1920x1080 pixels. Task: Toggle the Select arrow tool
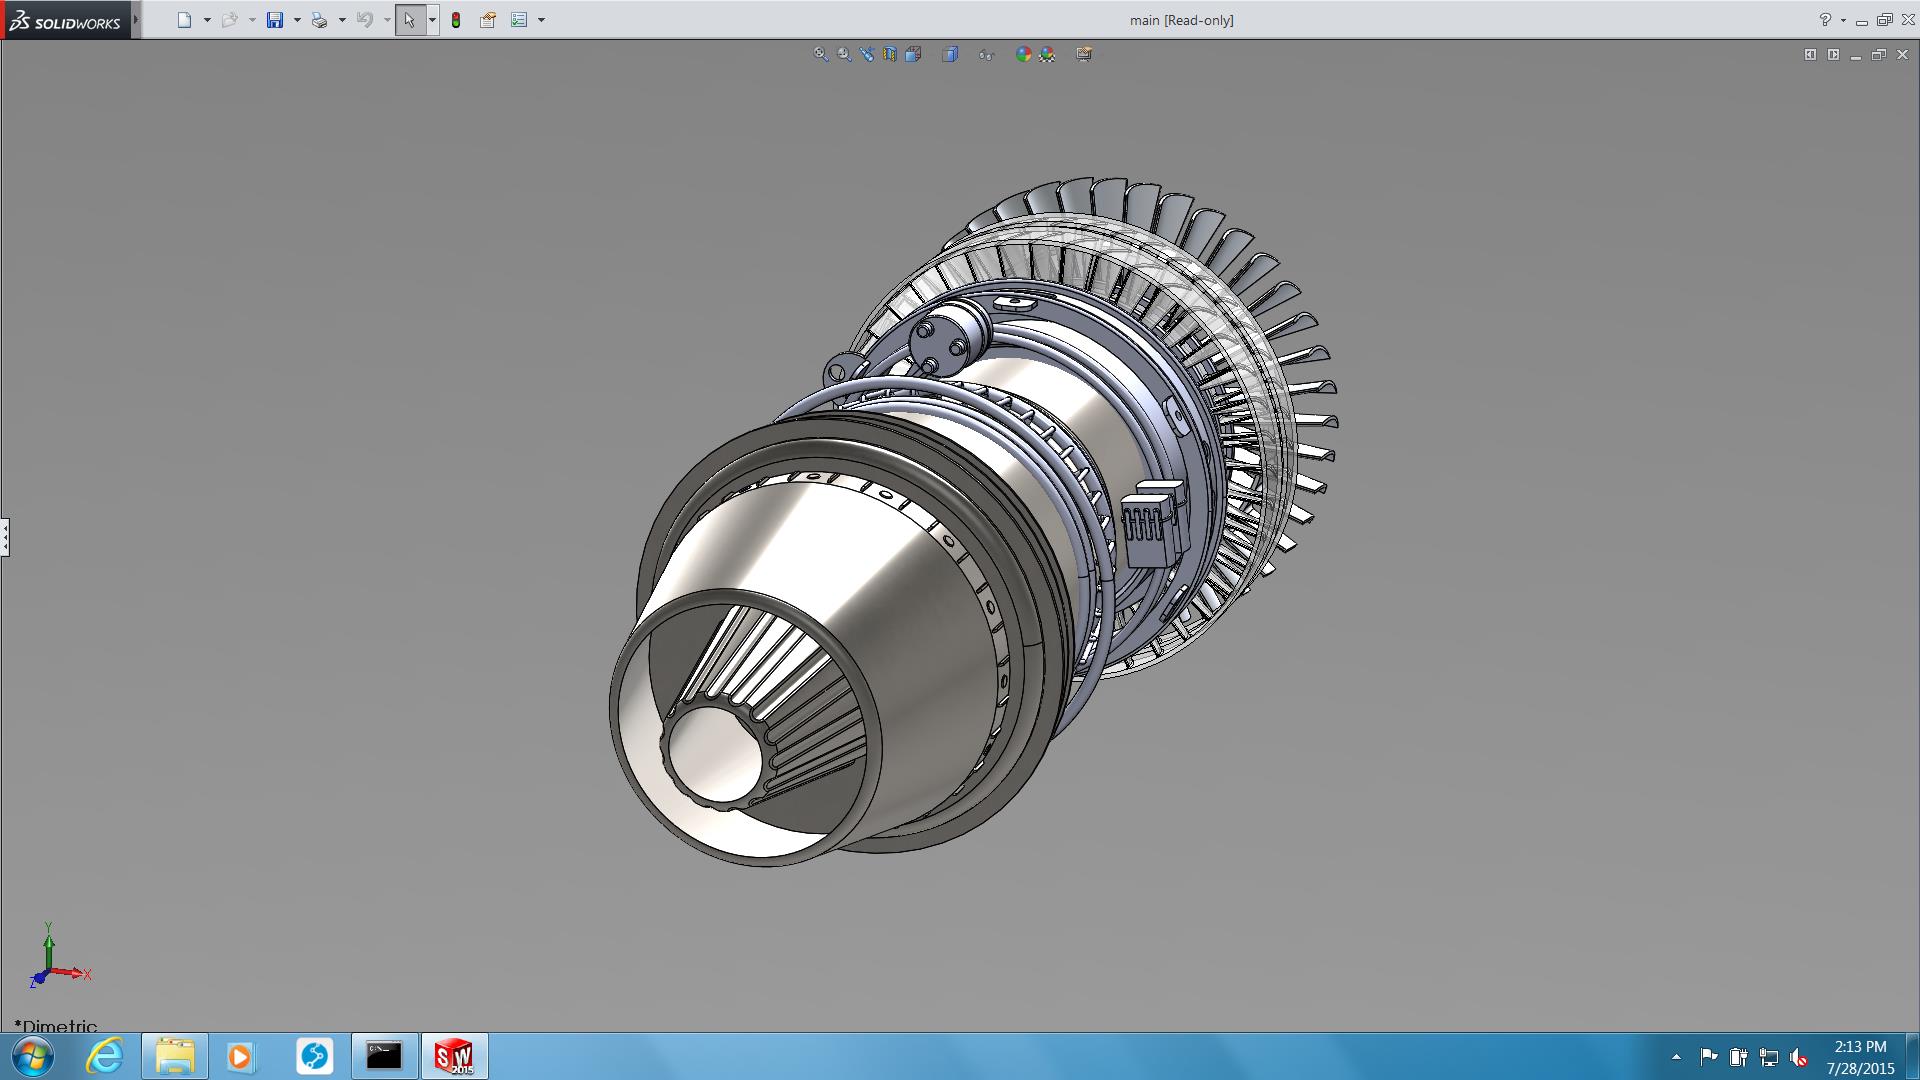coord(409,20)
